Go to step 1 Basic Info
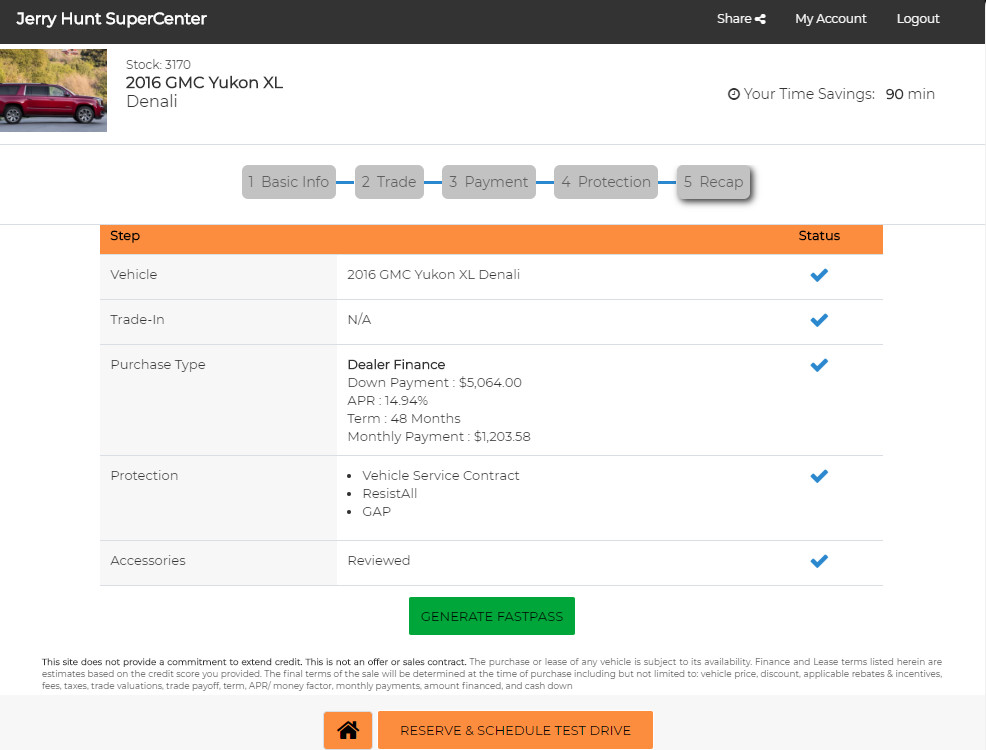986x750 pixels. (289, 182)
